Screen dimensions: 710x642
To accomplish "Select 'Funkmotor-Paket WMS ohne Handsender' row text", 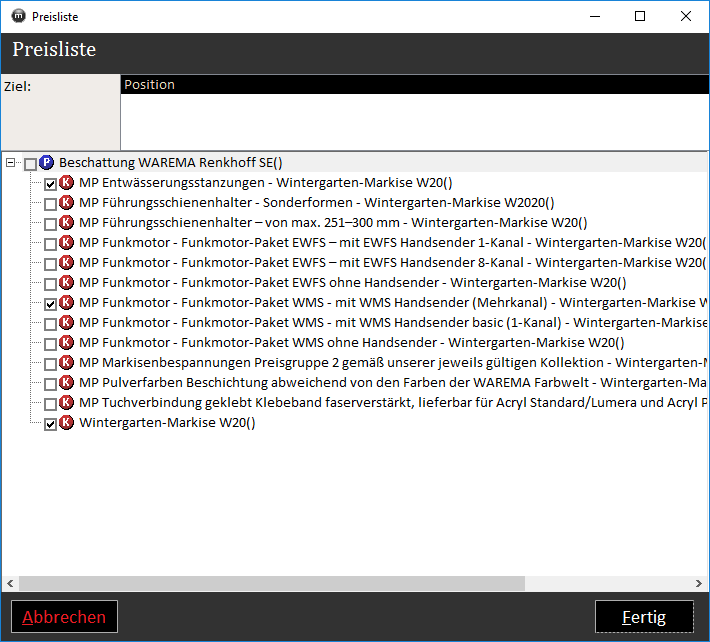I will point(352,342).
